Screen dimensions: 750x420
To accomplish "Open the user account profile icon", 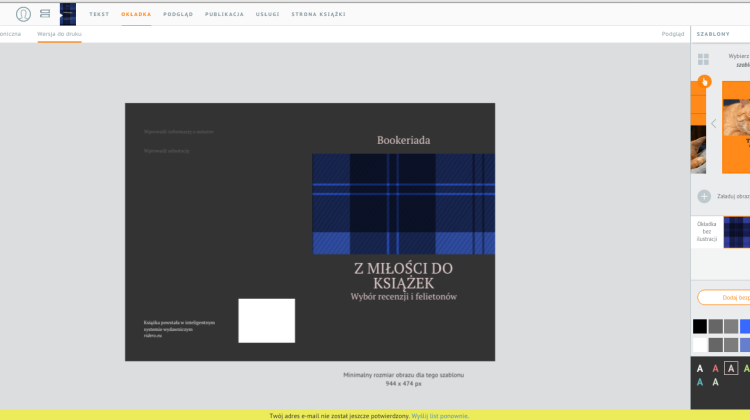I will pyautogui.click(x=23, y=14).
